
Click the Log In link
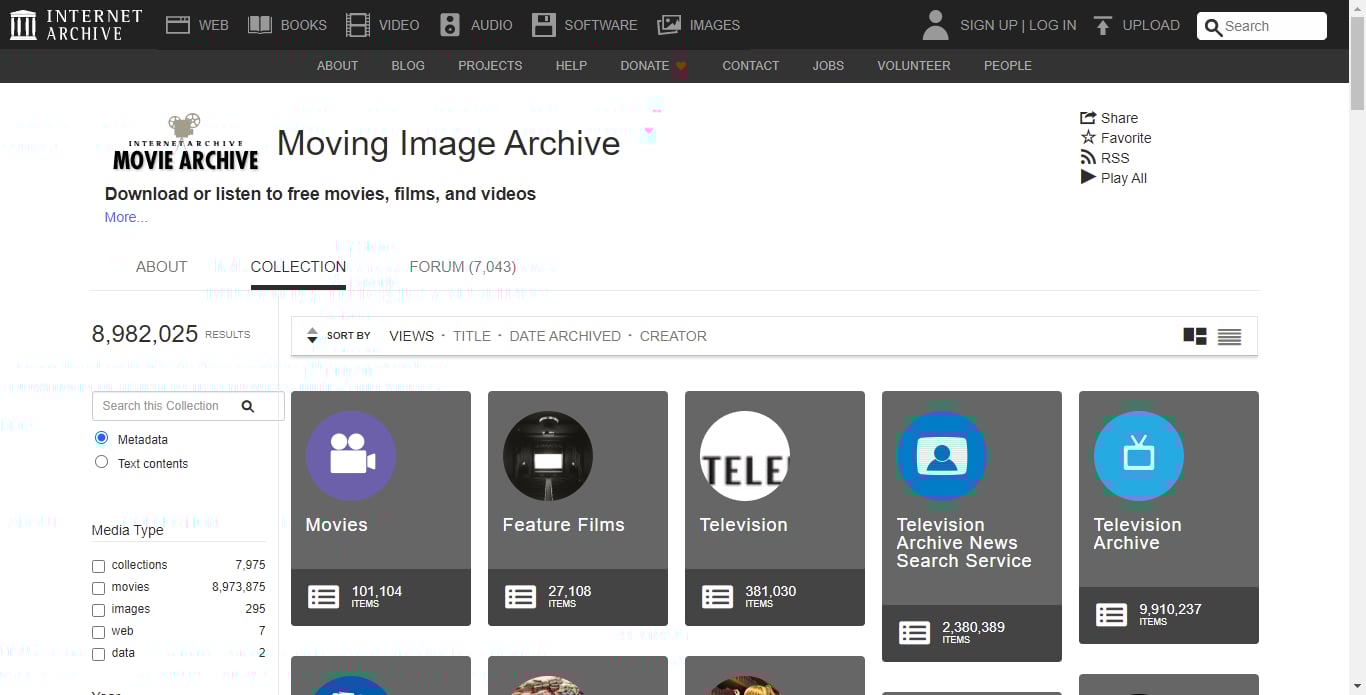(x=1053, y=25)
